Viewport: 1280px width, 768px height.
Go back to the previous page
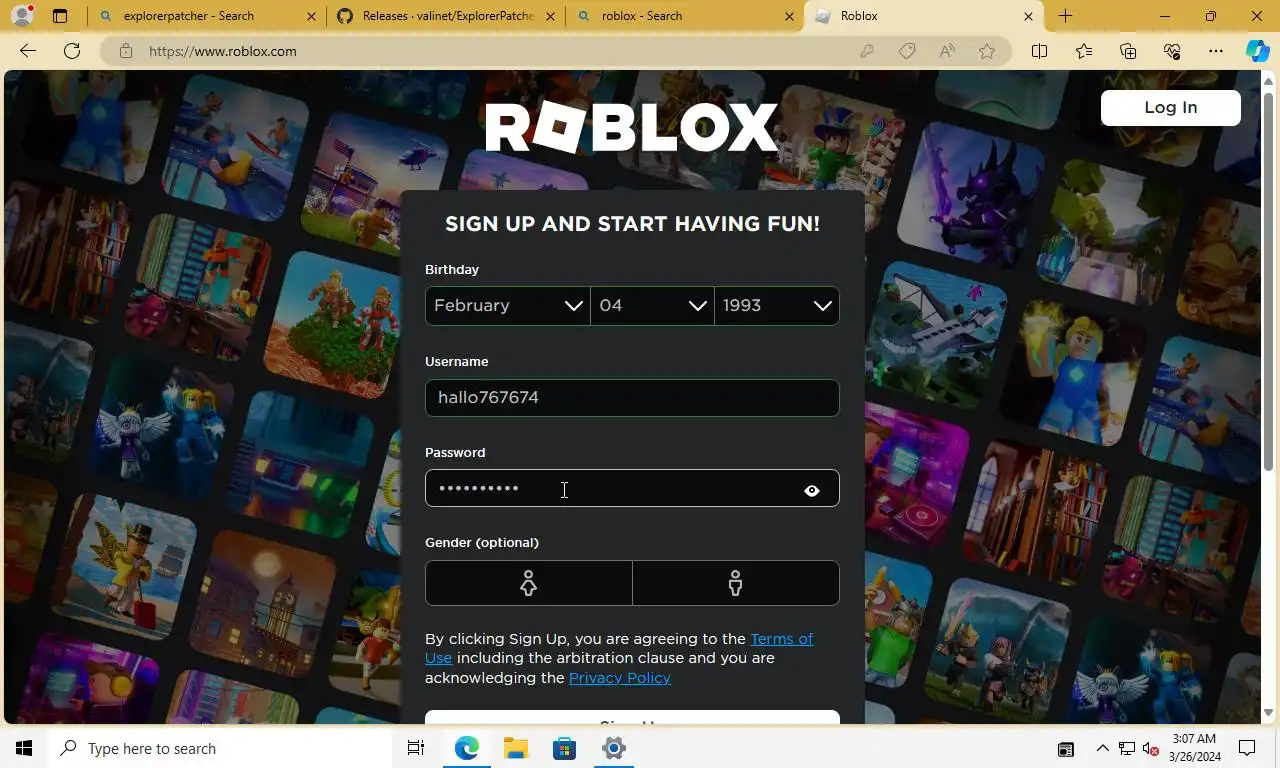pyautogui.click(x=28, y=51)
